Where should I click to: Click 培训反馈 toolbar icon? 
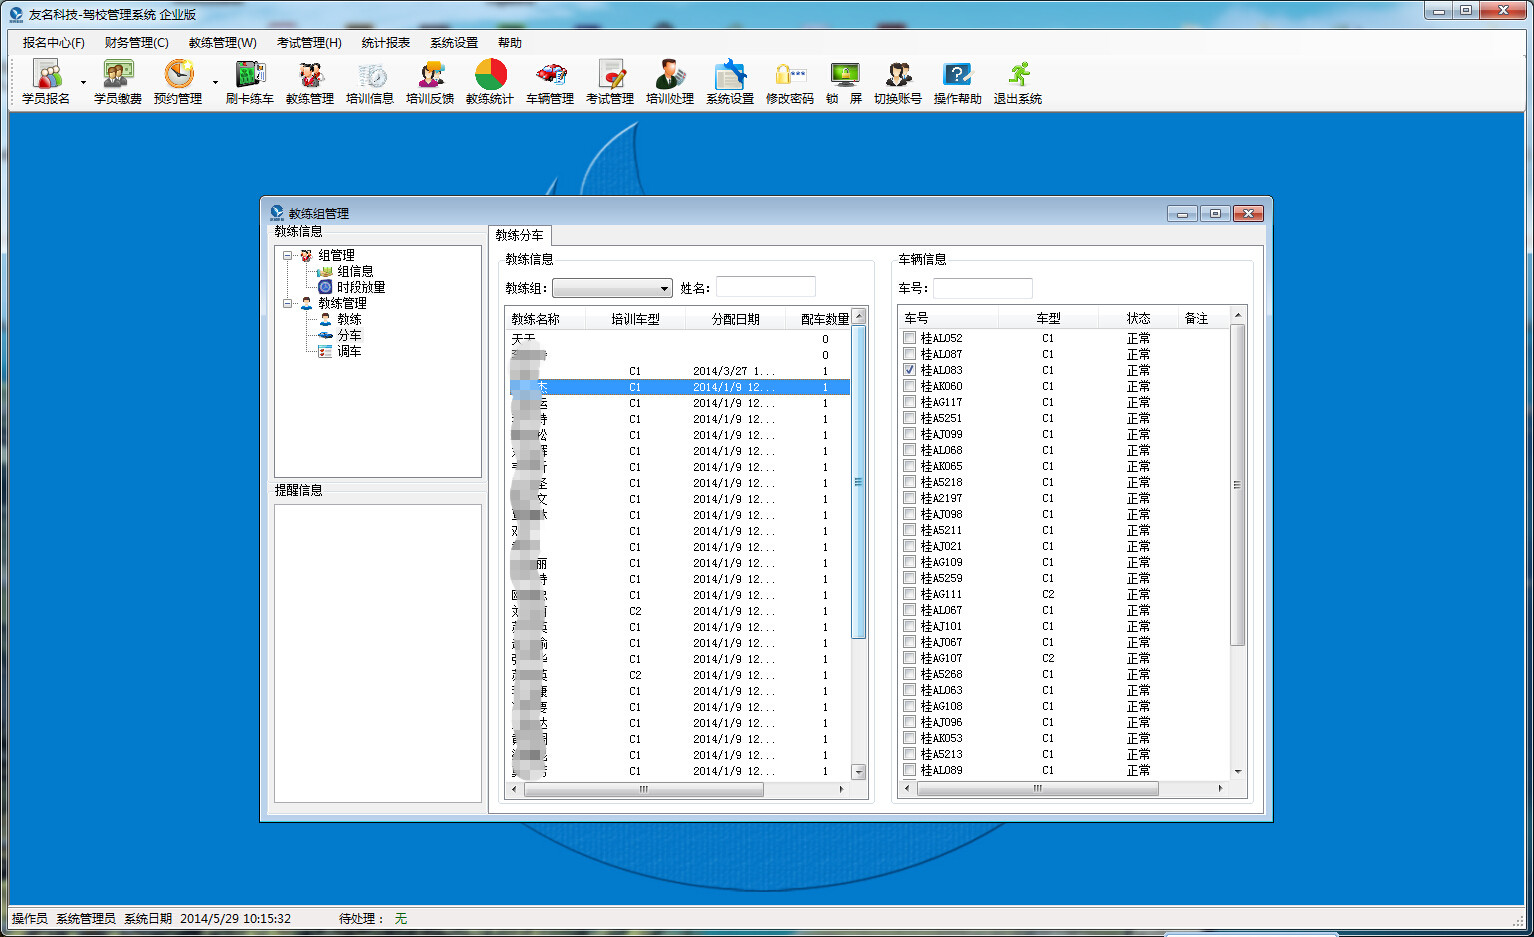[430, 82]
